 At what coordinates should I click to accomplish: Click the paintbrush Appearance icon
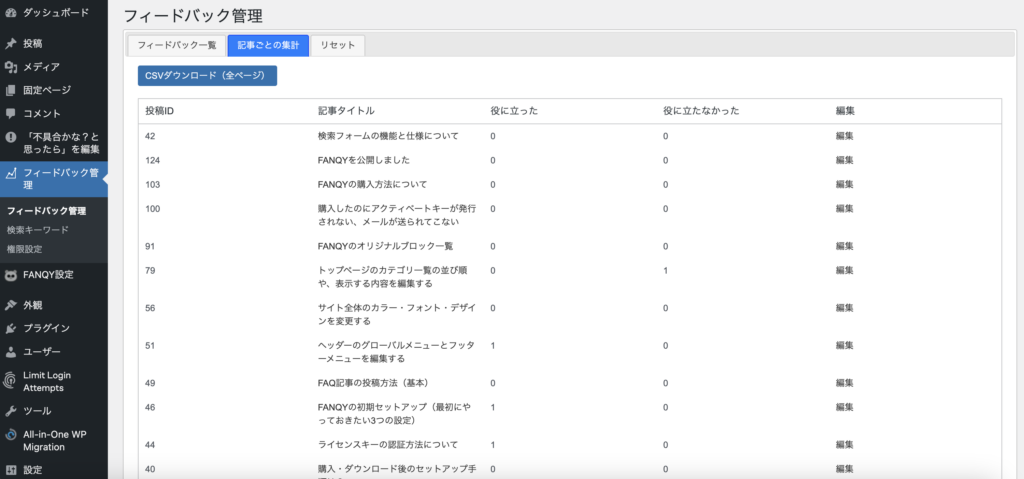(x=11, y=305)
